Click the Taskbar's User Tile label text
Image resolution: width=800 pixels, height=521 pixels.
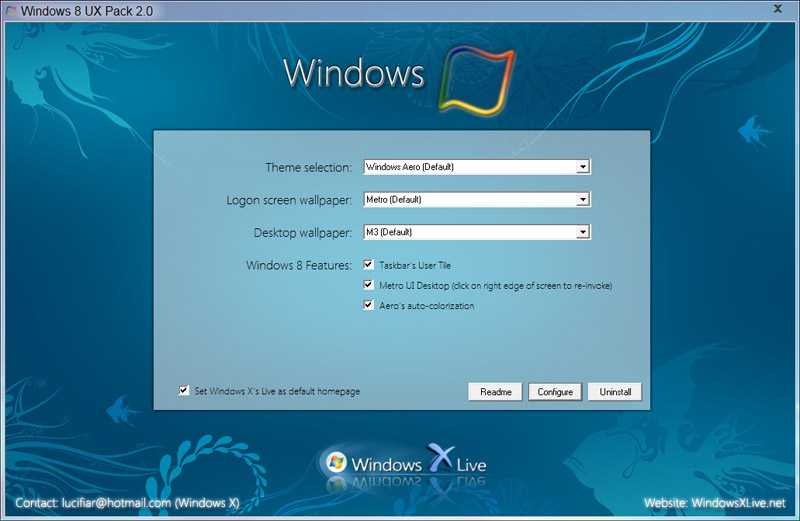click(415, 265)
